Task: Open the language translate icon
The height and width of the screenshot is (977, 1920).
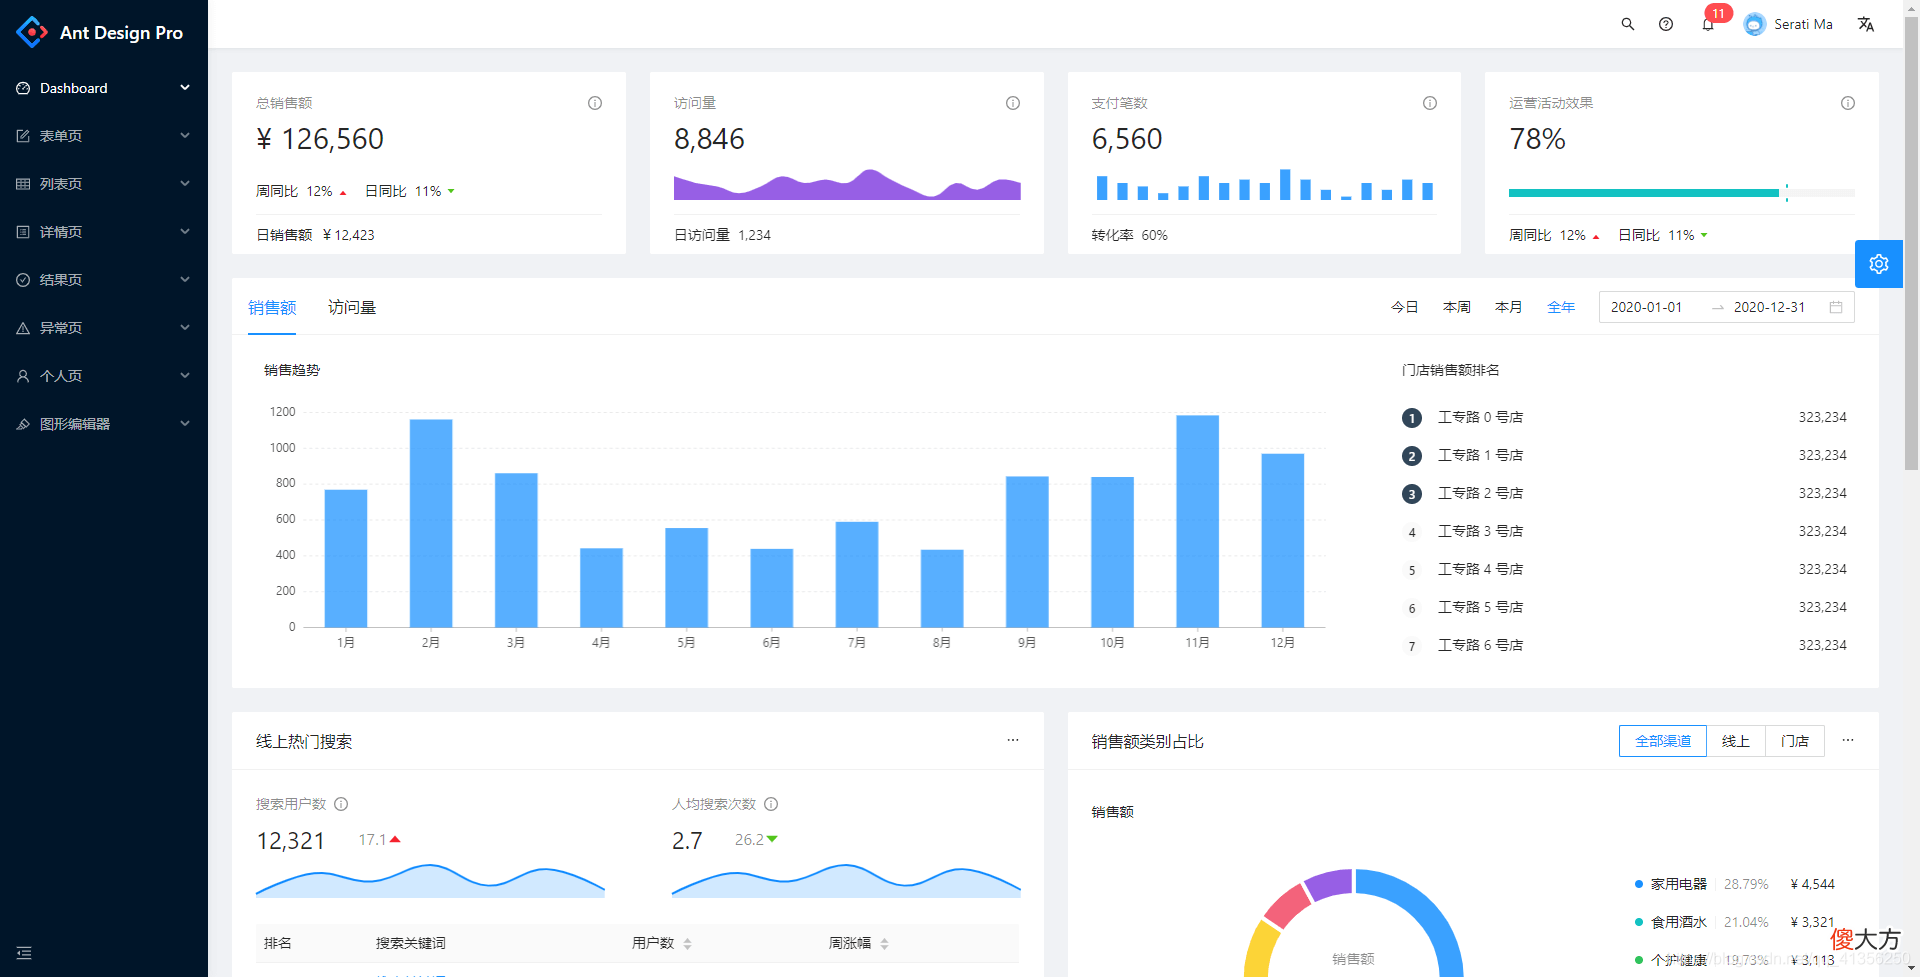Action: 1866,24
